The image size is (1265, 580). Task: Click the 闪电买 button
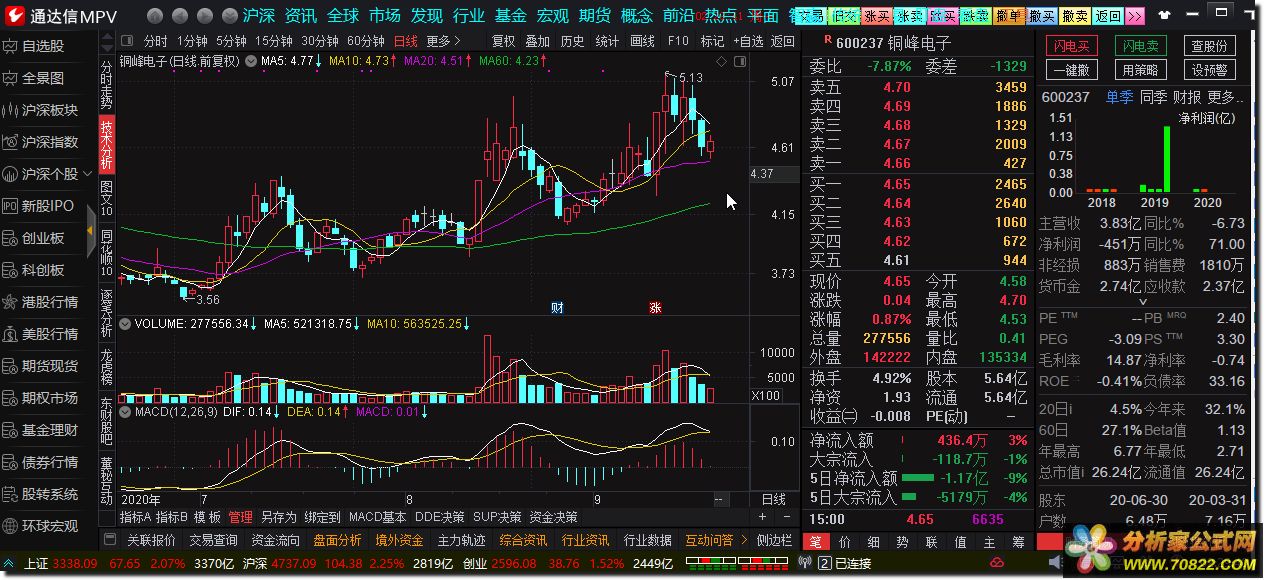(x=1071, y=47)
